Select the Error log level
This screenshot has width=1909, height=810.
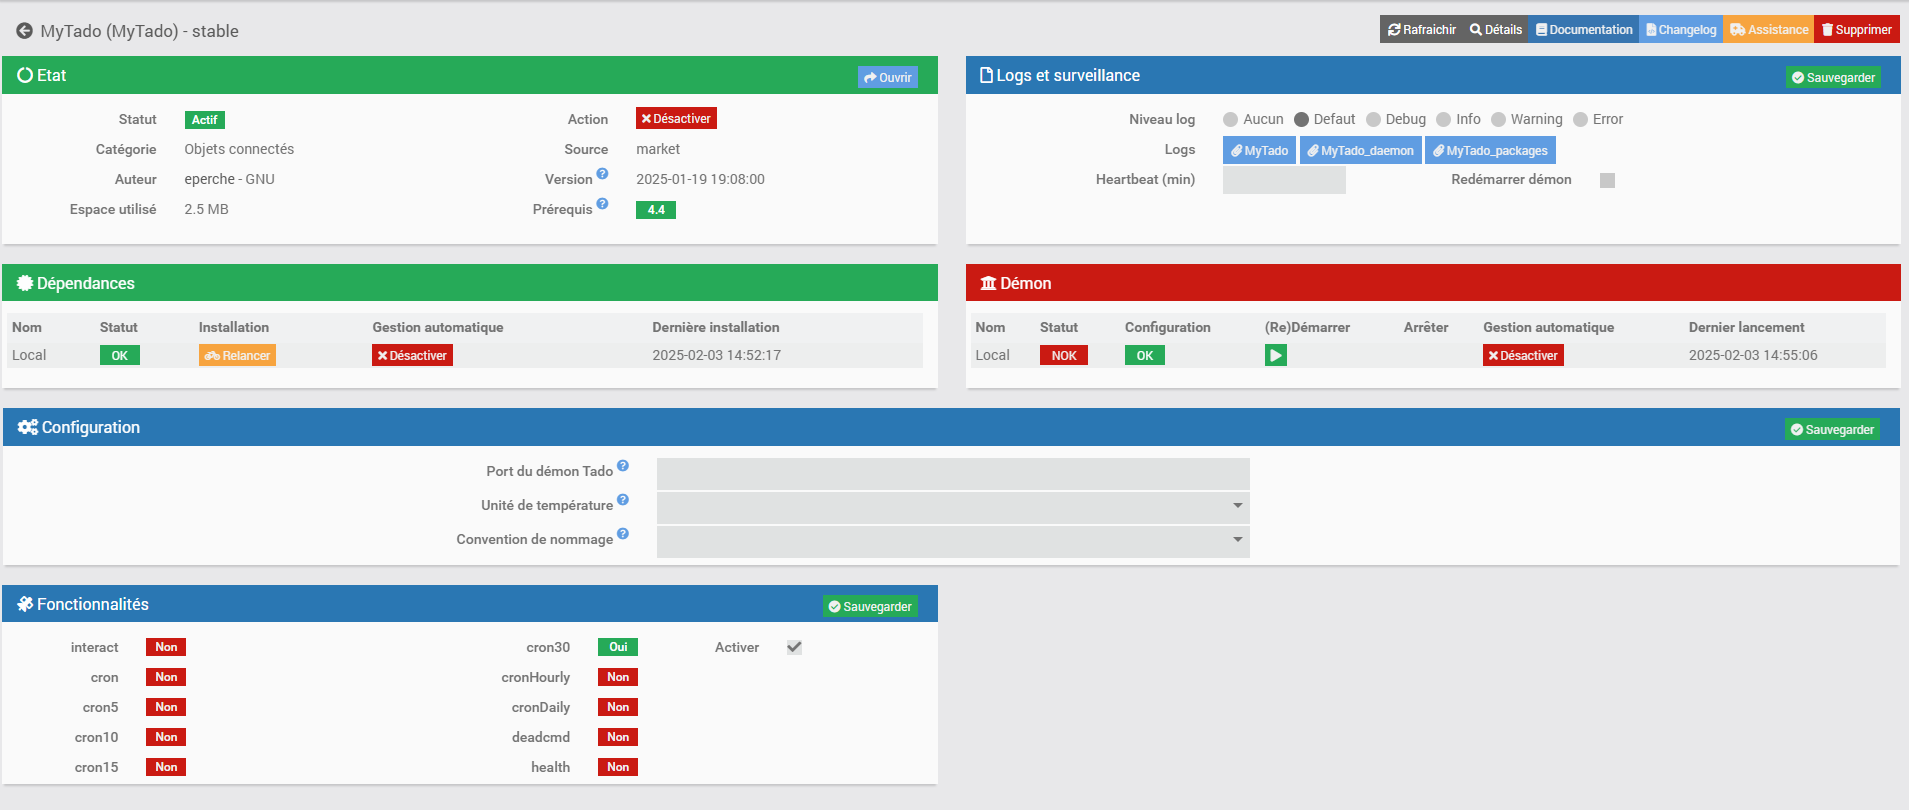[x=1580, y=120]
